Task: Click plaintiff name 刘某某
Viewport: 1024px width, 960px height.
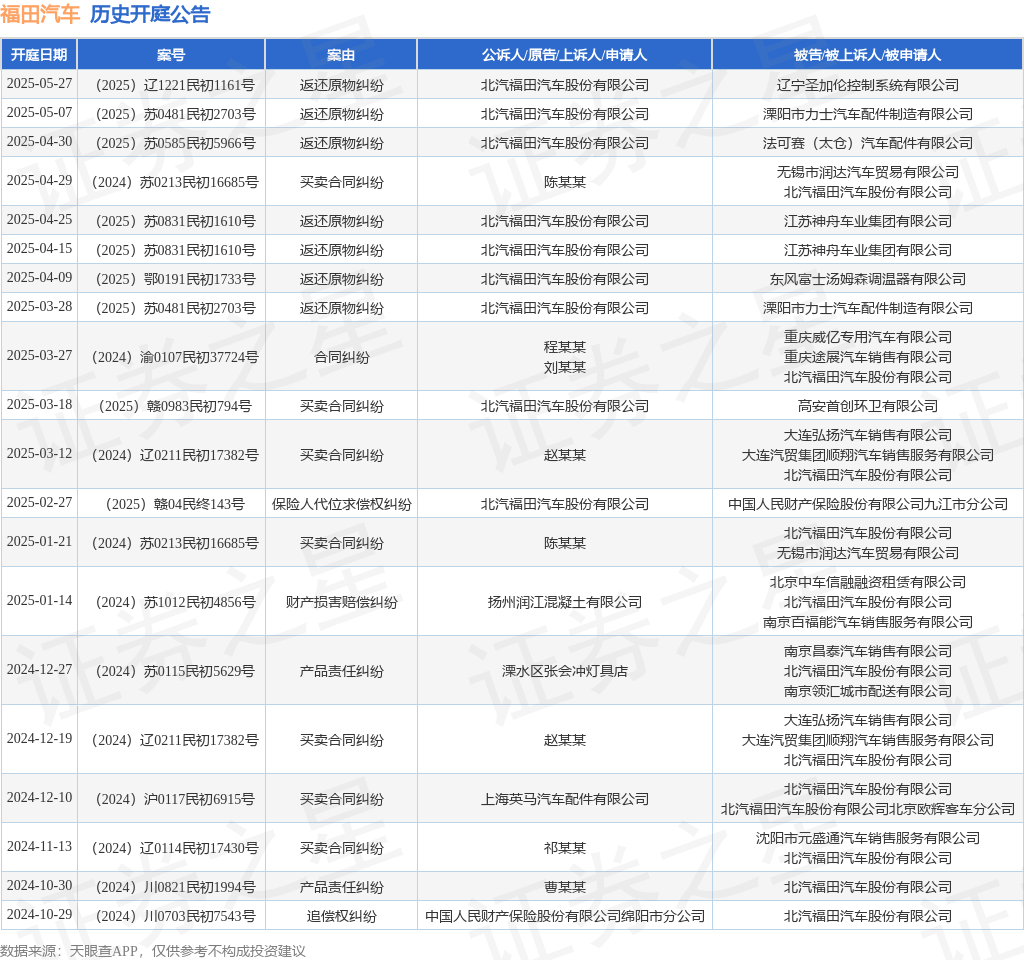Action: pyautogui.click(x=564, y=368)
